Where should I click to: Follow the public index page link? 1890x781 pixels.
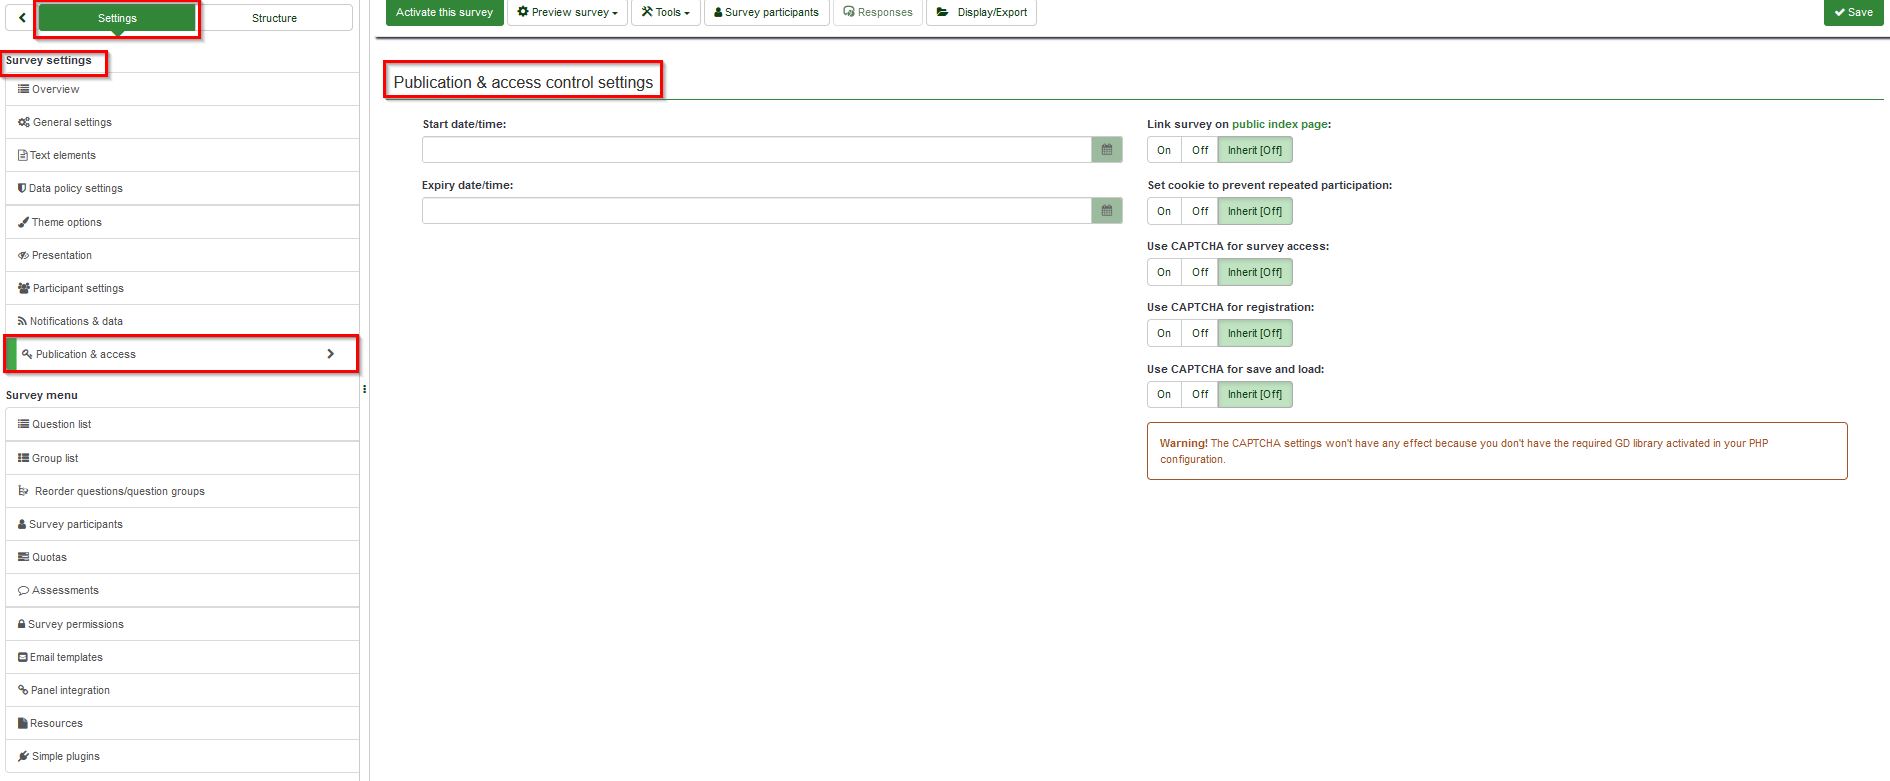(1279, 124)
